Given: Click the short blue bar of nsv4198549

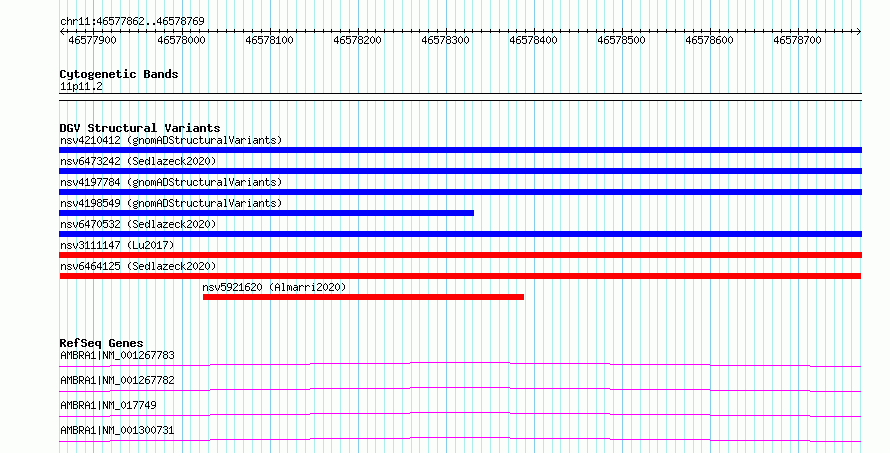Looking at the screenshot, I should coord(266,213).
